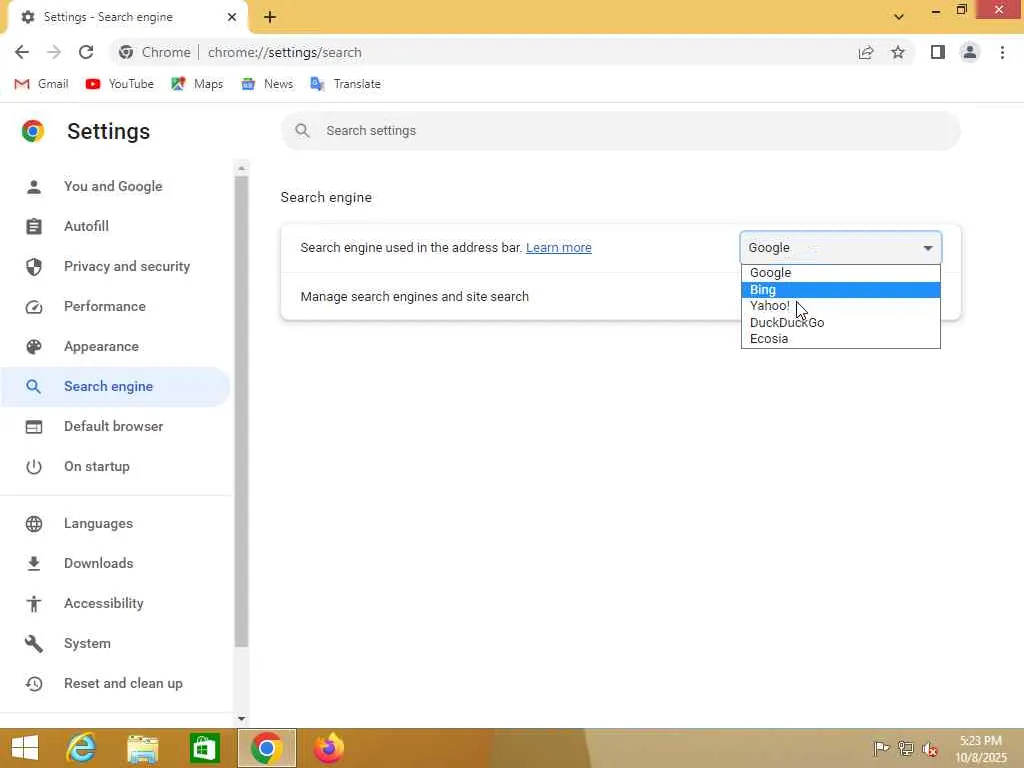
Task: Launch Internet Explorer from taskbar
Action: point(81,748)
